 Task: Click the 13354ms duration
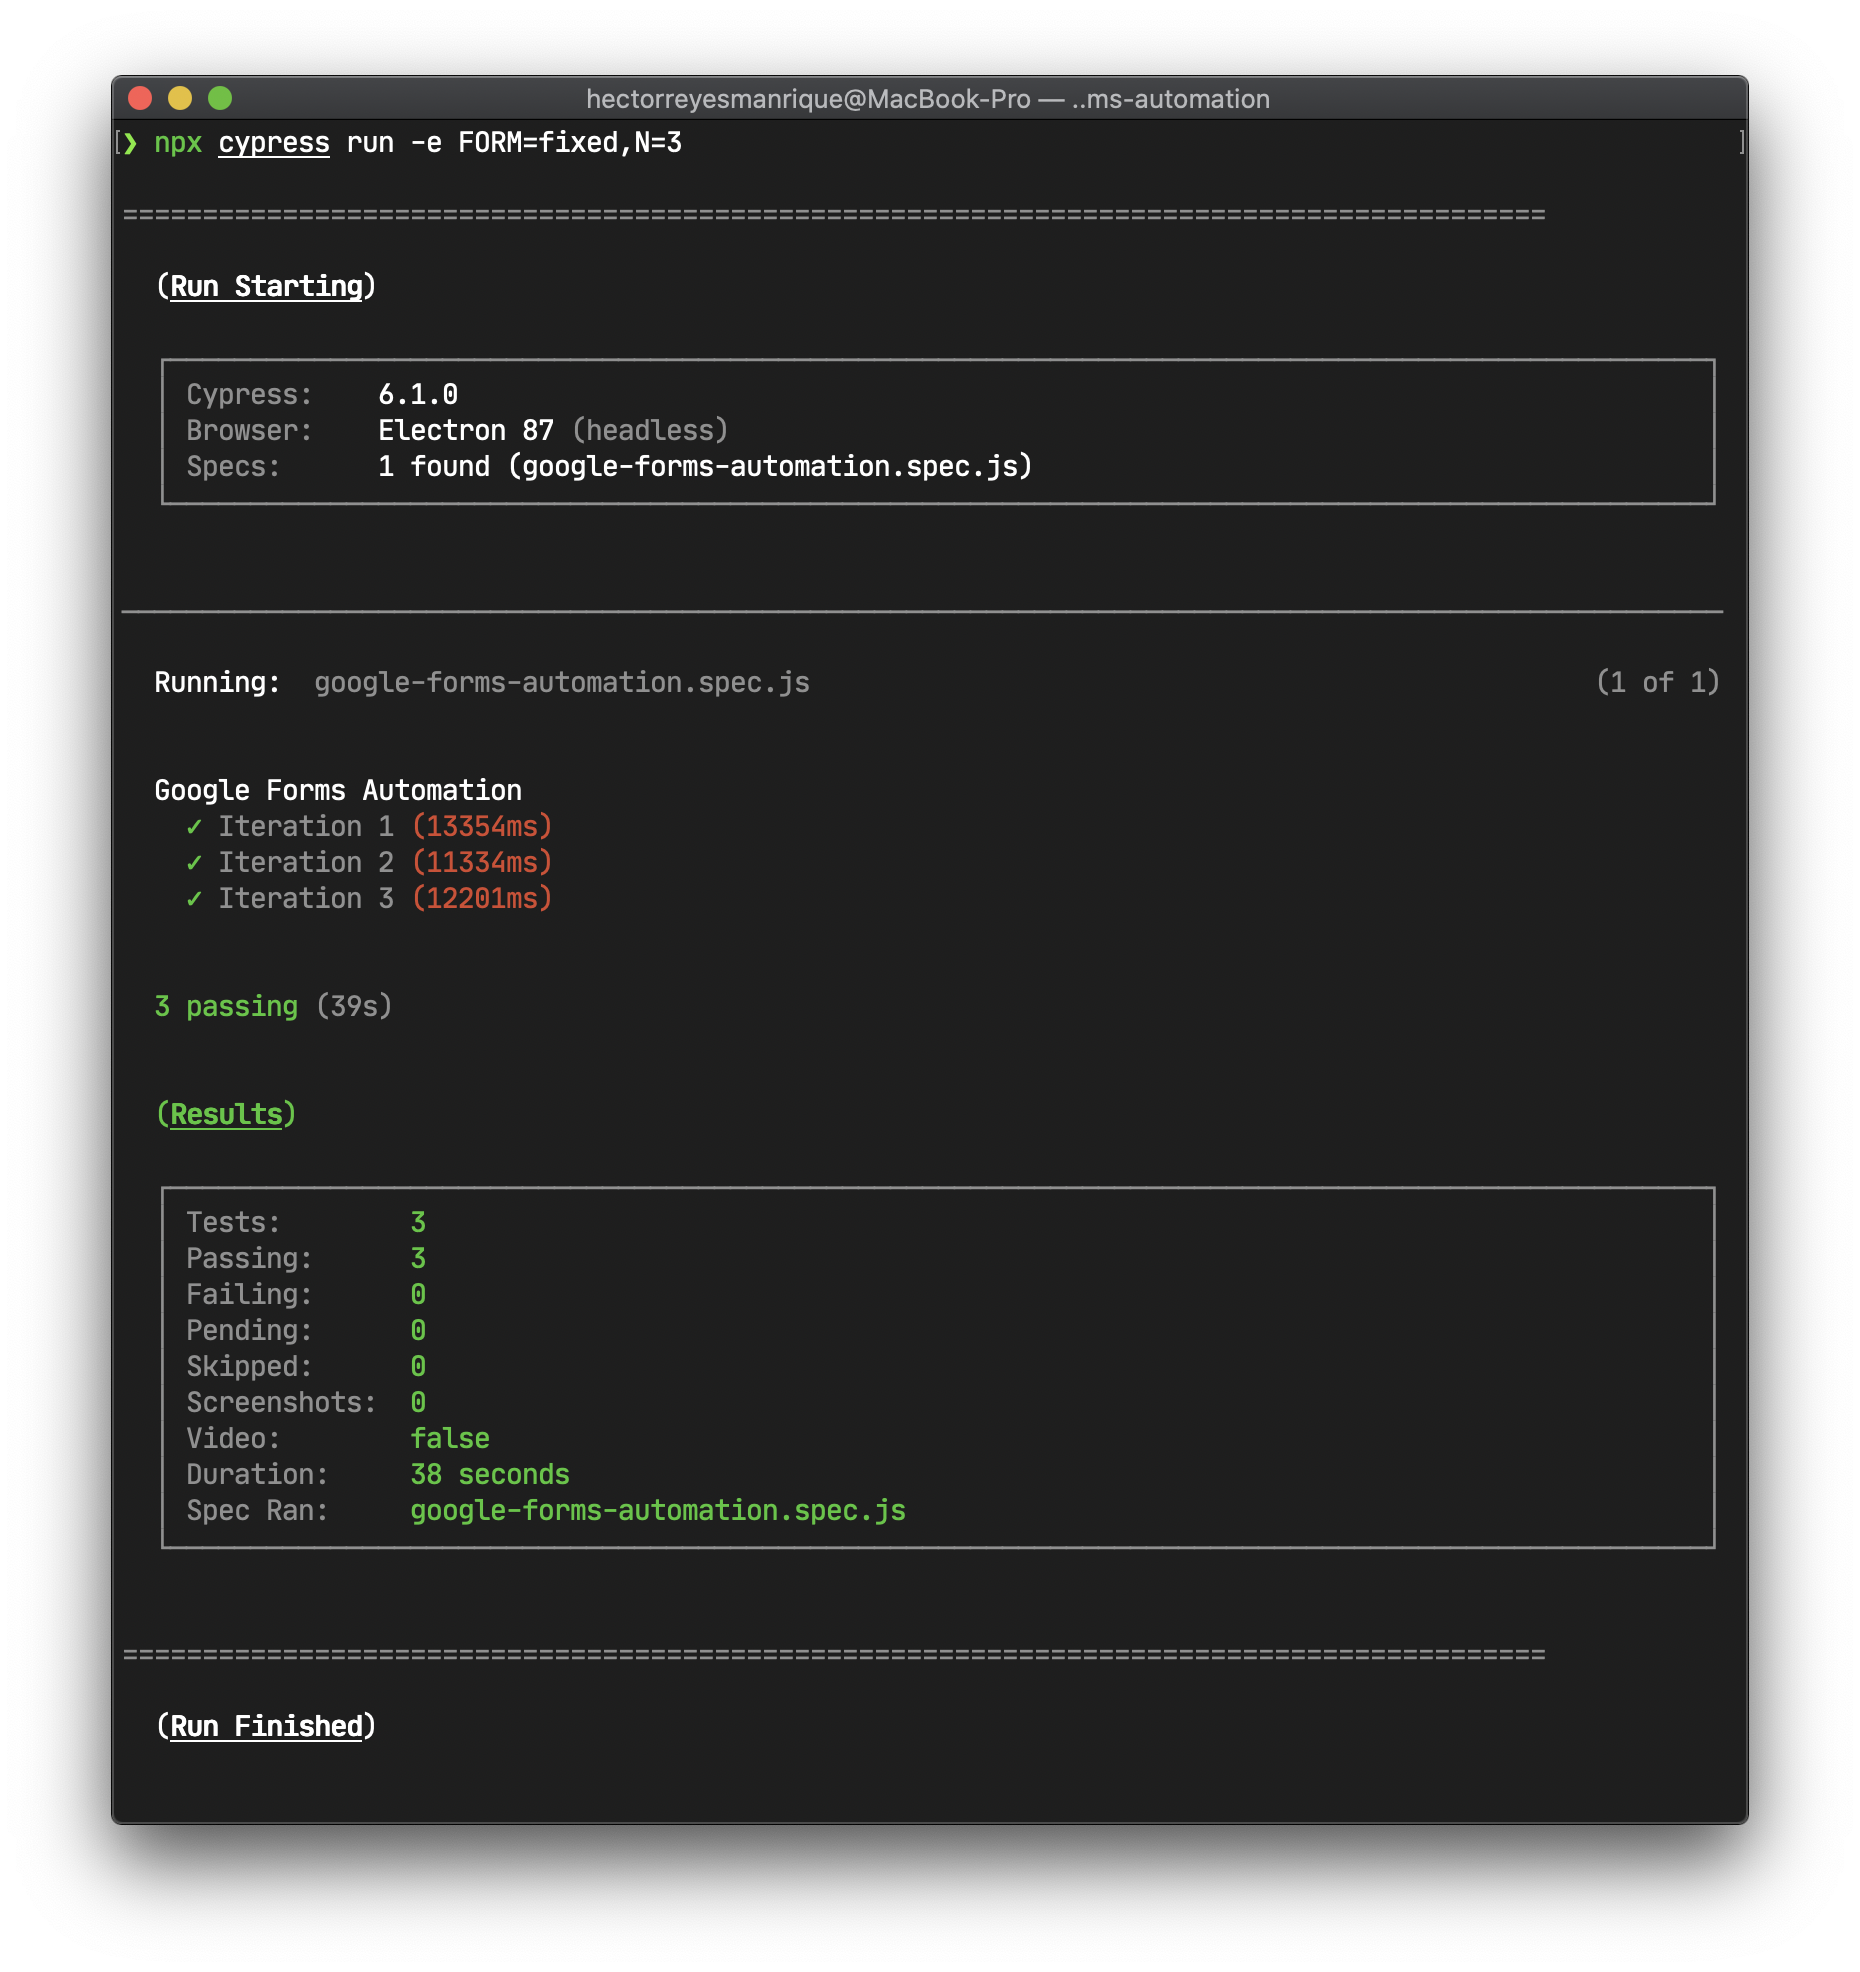[482, 826]
